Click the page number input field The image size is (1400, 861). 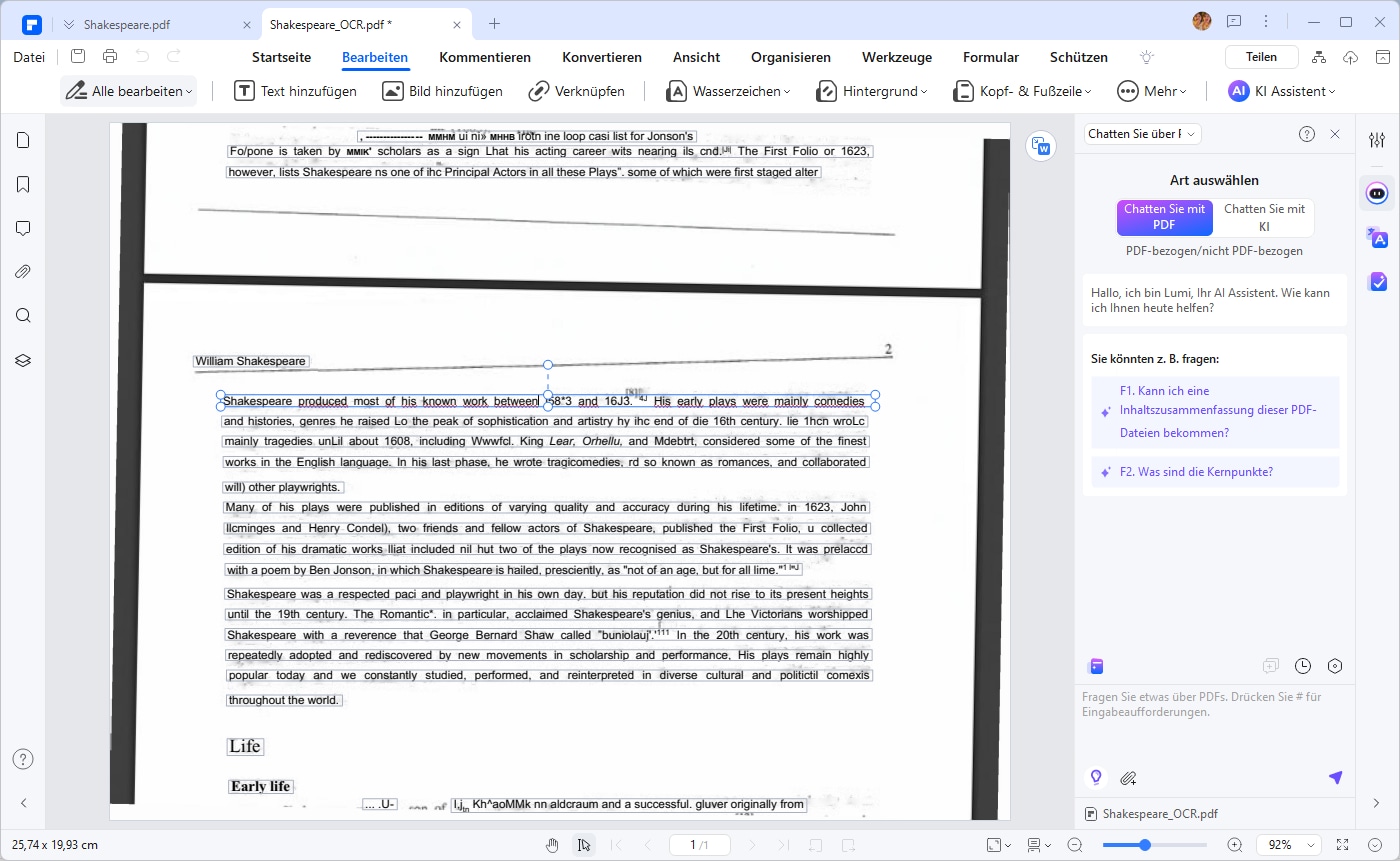(700, 845)
